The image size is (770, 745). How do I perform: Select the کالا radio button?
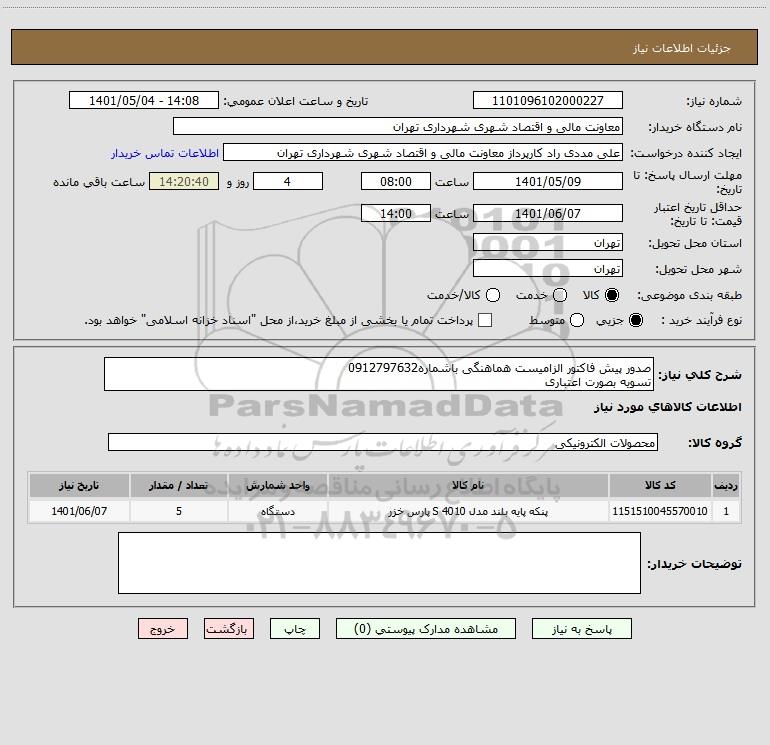coord(612,295)
